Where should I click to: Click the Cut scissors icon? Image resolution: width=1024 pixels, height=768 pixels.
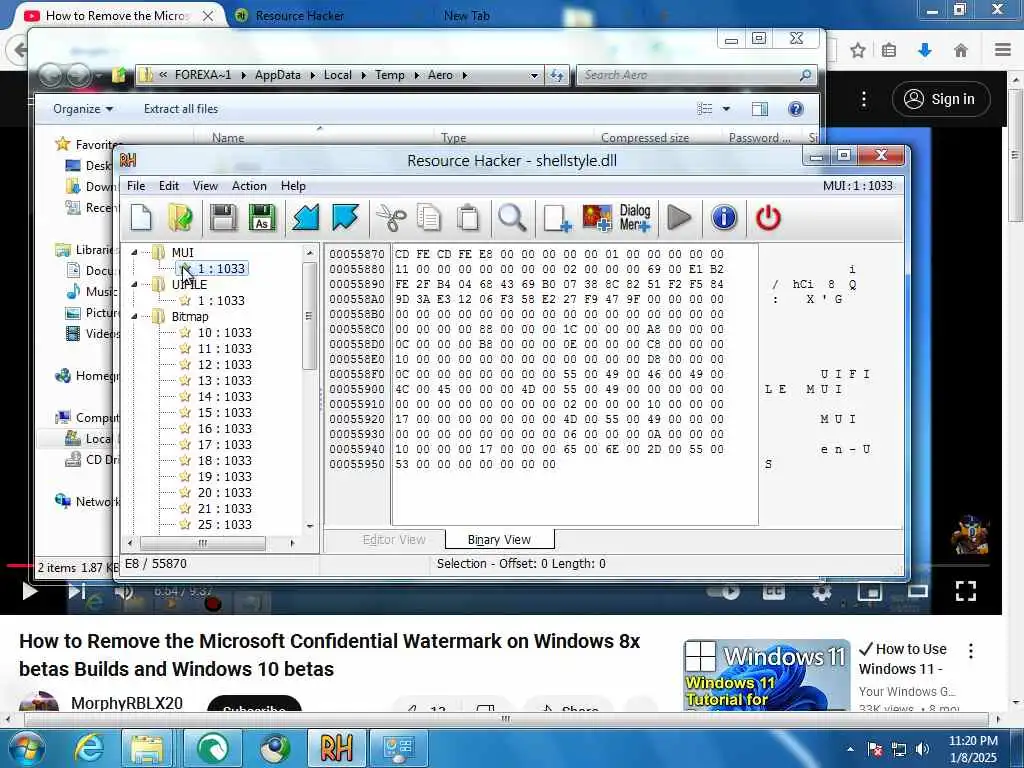tap(391, 217)
